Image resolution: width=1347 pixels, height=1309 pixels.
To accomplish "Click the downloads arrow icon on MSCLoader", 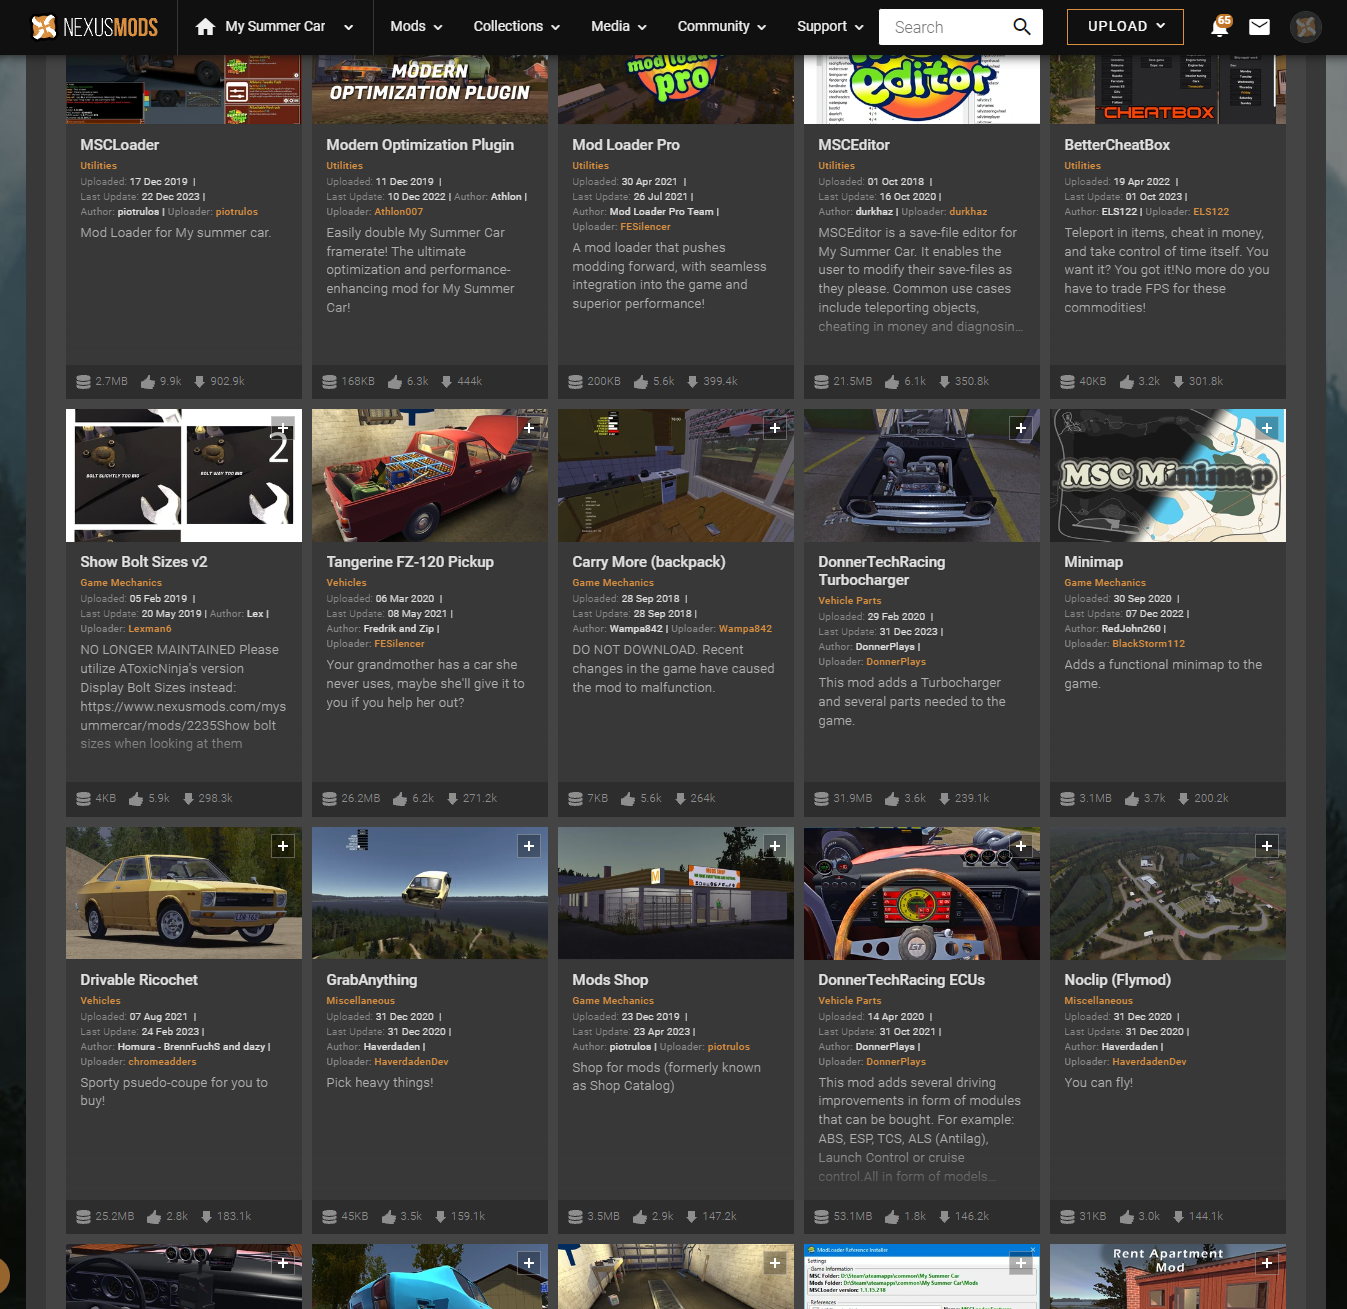I will (x=200, y=382).
